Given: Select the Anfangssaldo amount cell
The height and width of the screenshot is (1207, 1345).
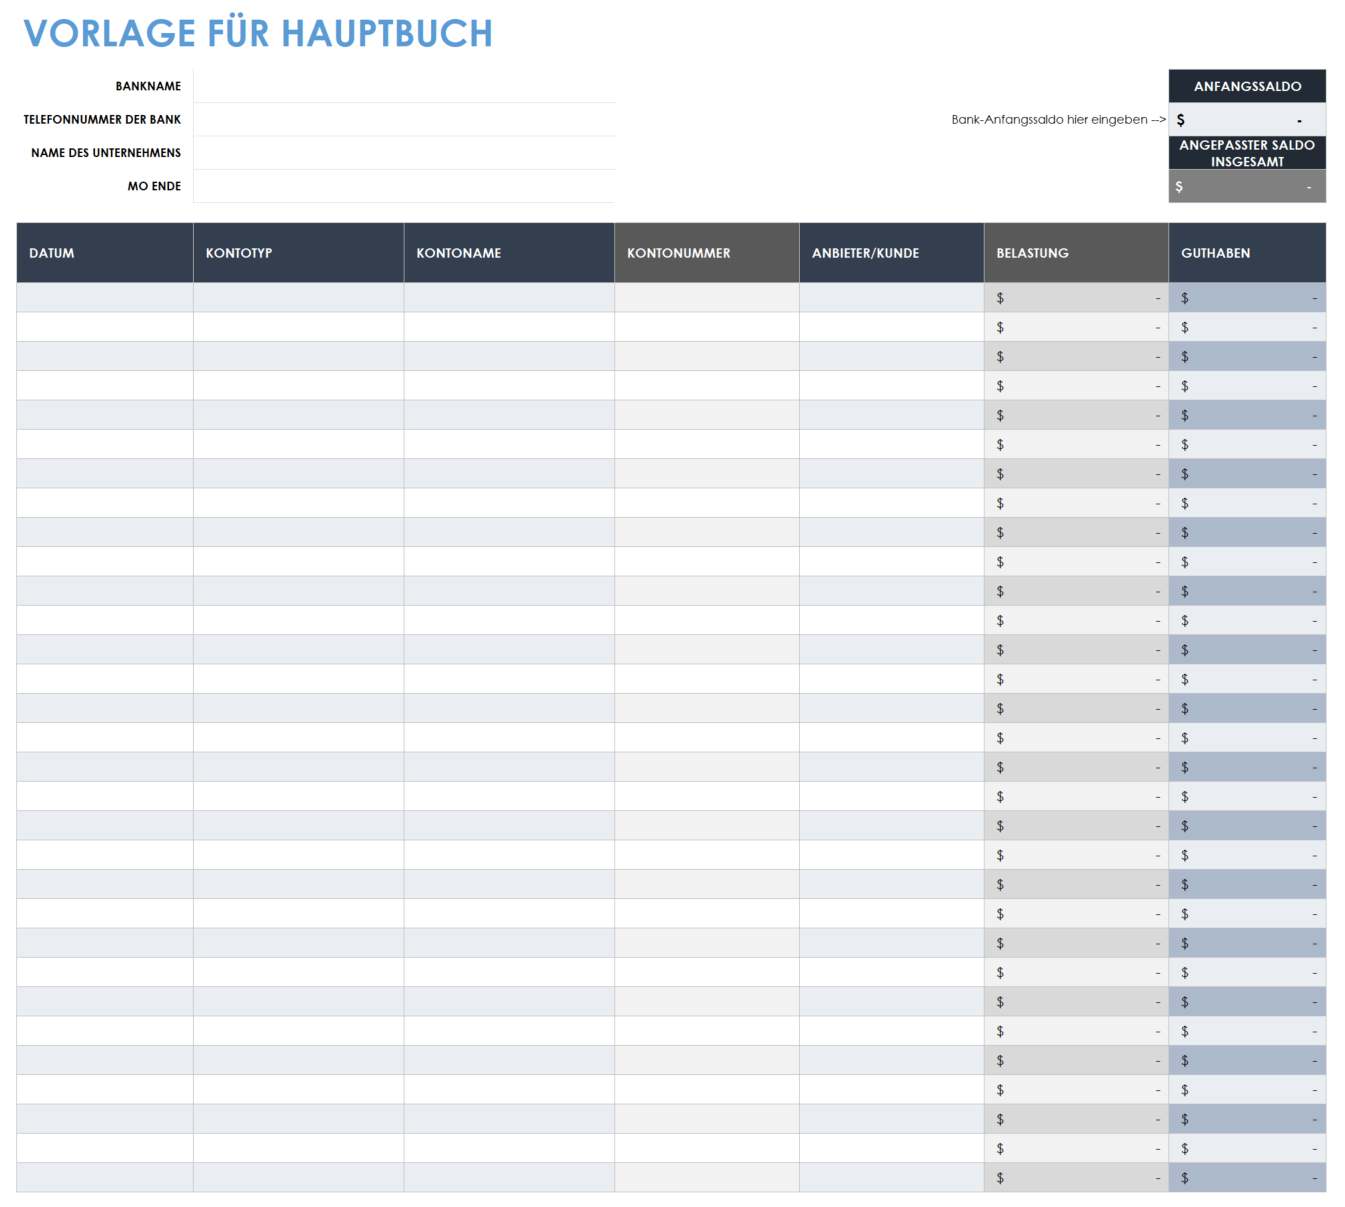Looking at the screenshot, I should pyautogui.click(x=1247, y=119).
